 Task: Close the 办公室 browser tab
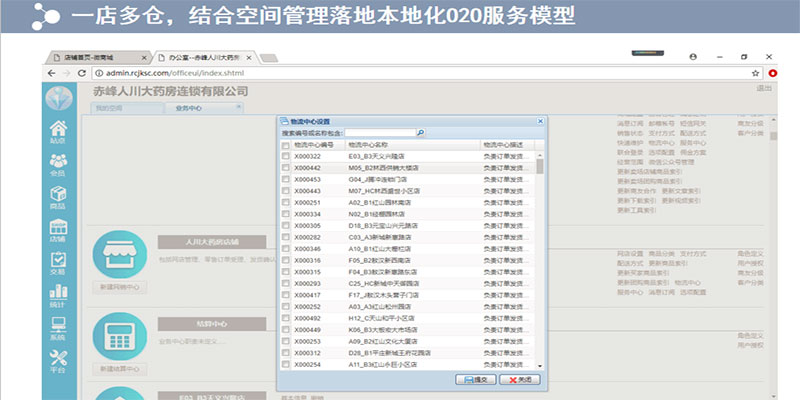[x=249, y=58]
